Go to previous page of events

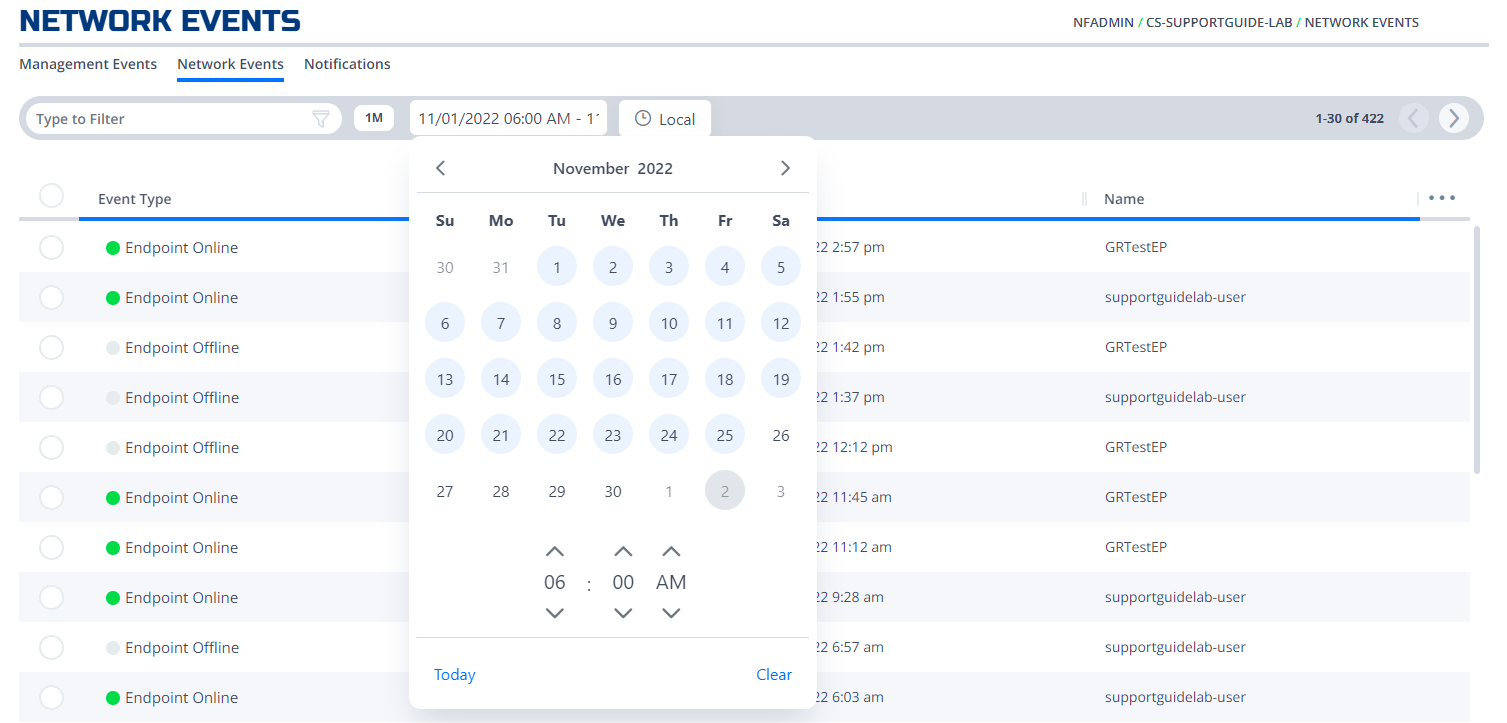pyautogui.click(x=1413, y=118)
